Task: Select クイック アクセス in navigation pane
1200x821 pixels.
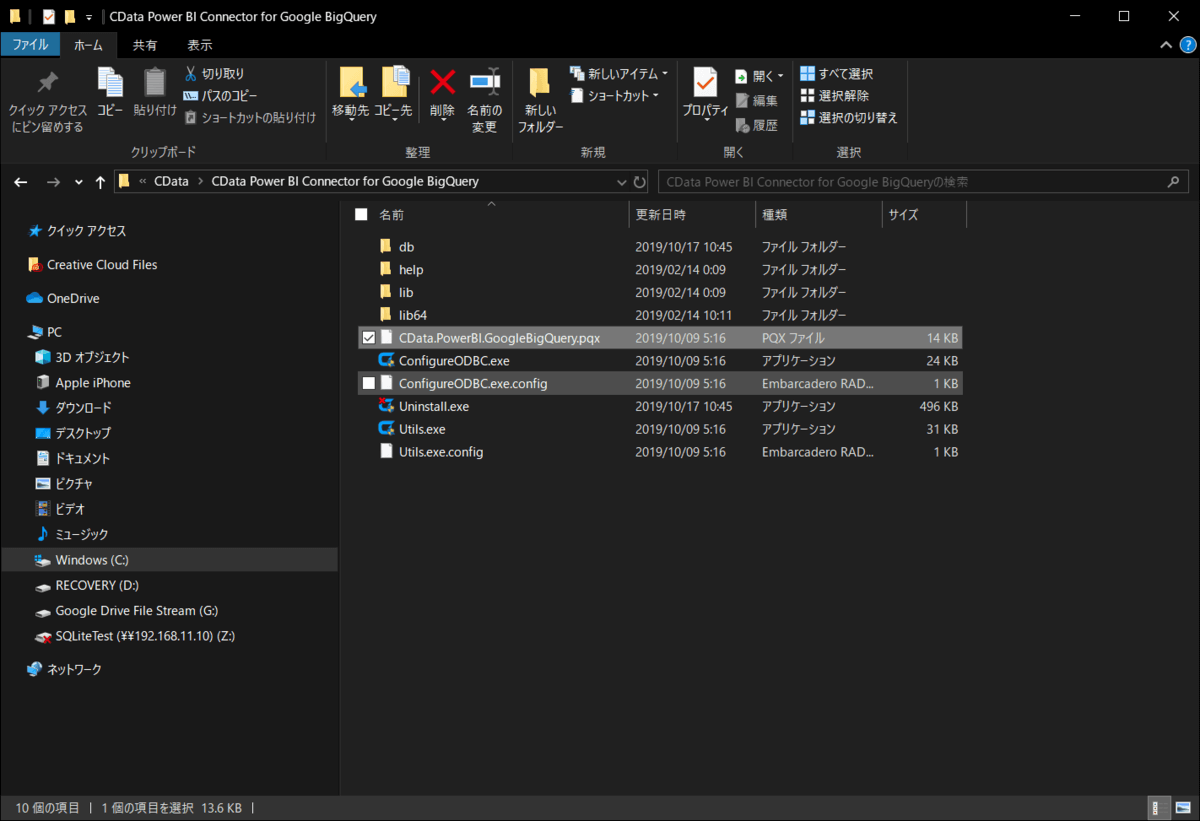Action: click(x=86, y=231)
